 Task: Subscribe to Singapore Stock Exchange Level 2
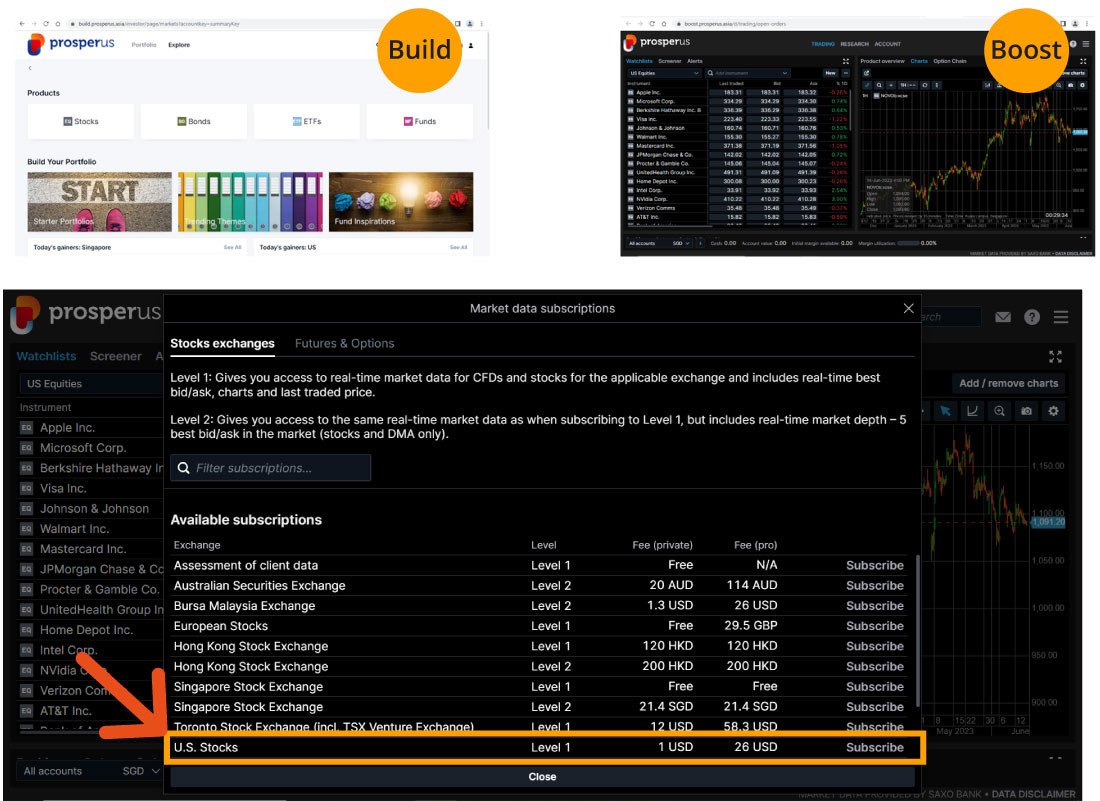[875, 707]
